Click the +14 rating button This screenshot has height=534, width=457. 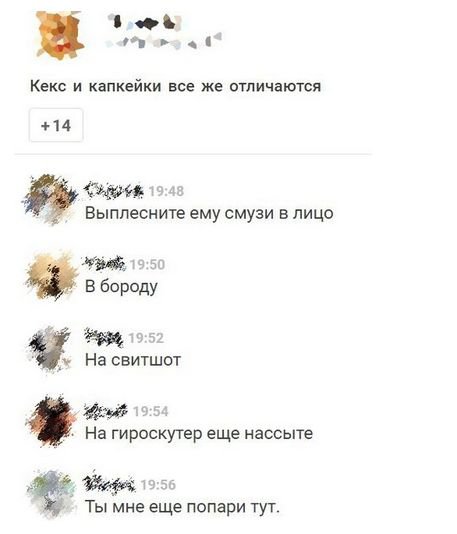tap(56, 125)
